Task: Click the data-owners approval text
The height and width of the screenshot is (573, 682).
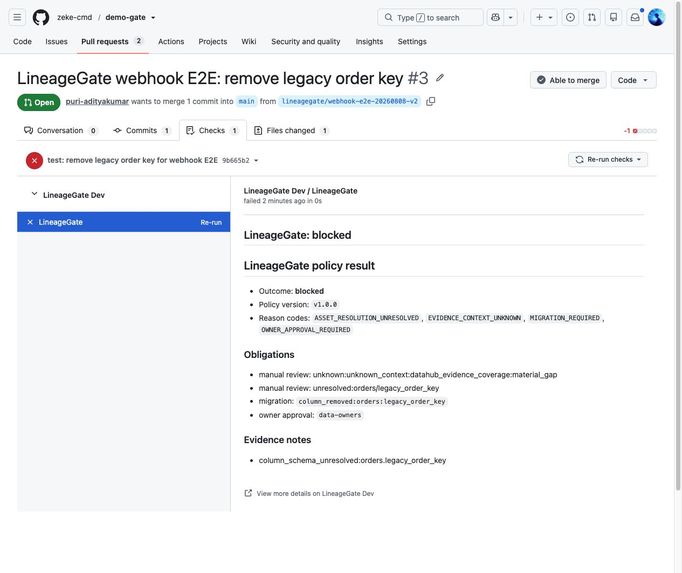Action: (340, 415)
